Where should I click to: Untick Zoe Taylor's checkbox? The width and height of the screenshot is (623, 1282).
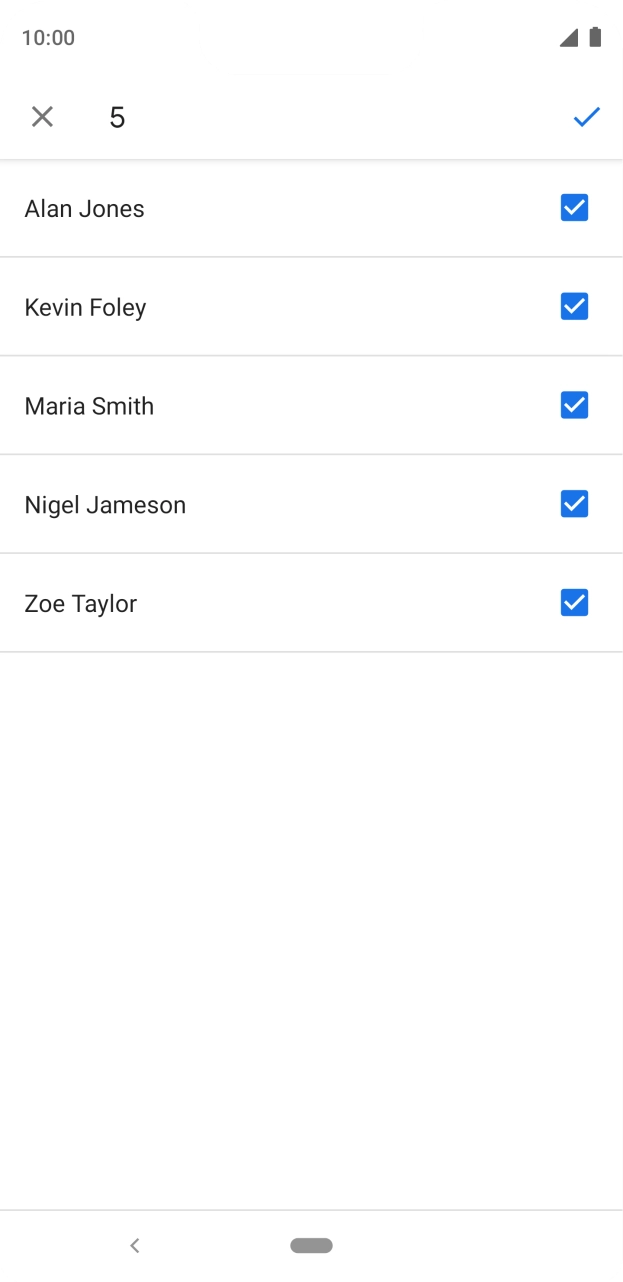(x=574, y=603)
